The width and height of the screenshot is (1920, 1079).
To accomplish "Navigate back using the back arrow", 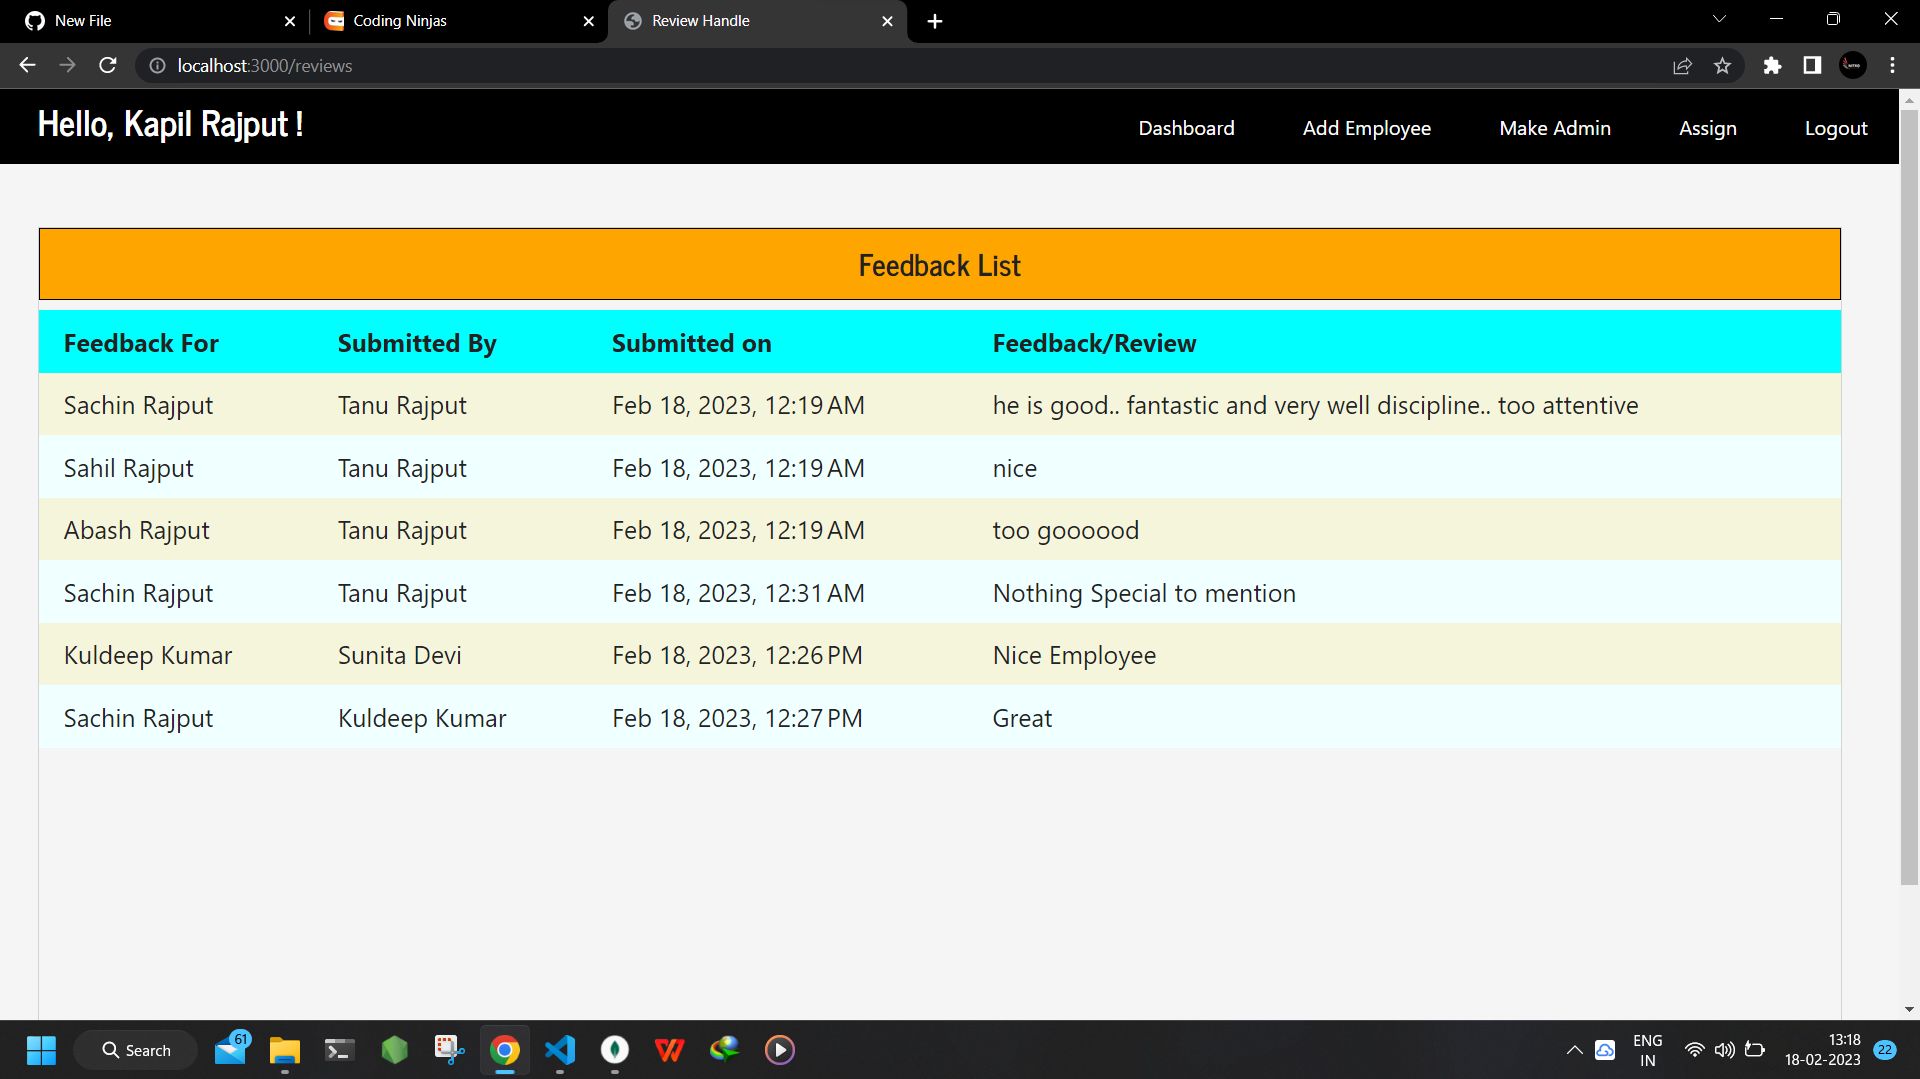I will pyautogui.click(x=26, y=65).
